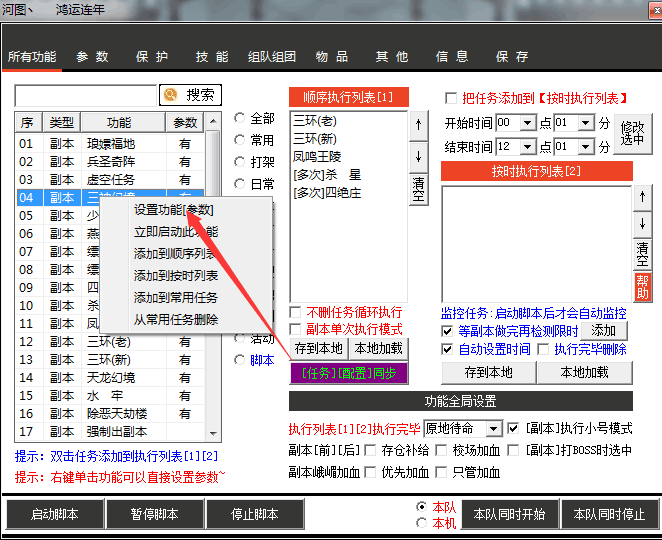This screenshot has width=662, height=540.
Task: Open the 开始时间 hour dropdown
Action: (x=516, y=122)
